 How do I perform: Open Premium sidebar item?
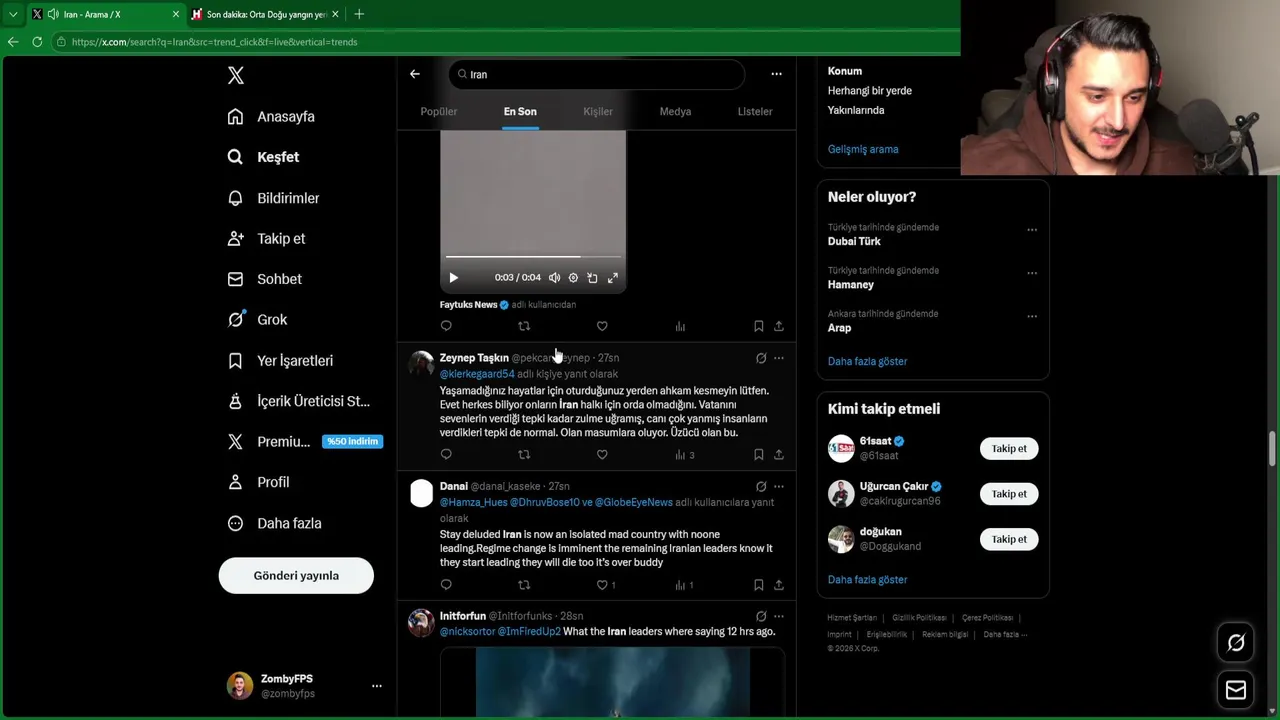coord(305,441)
